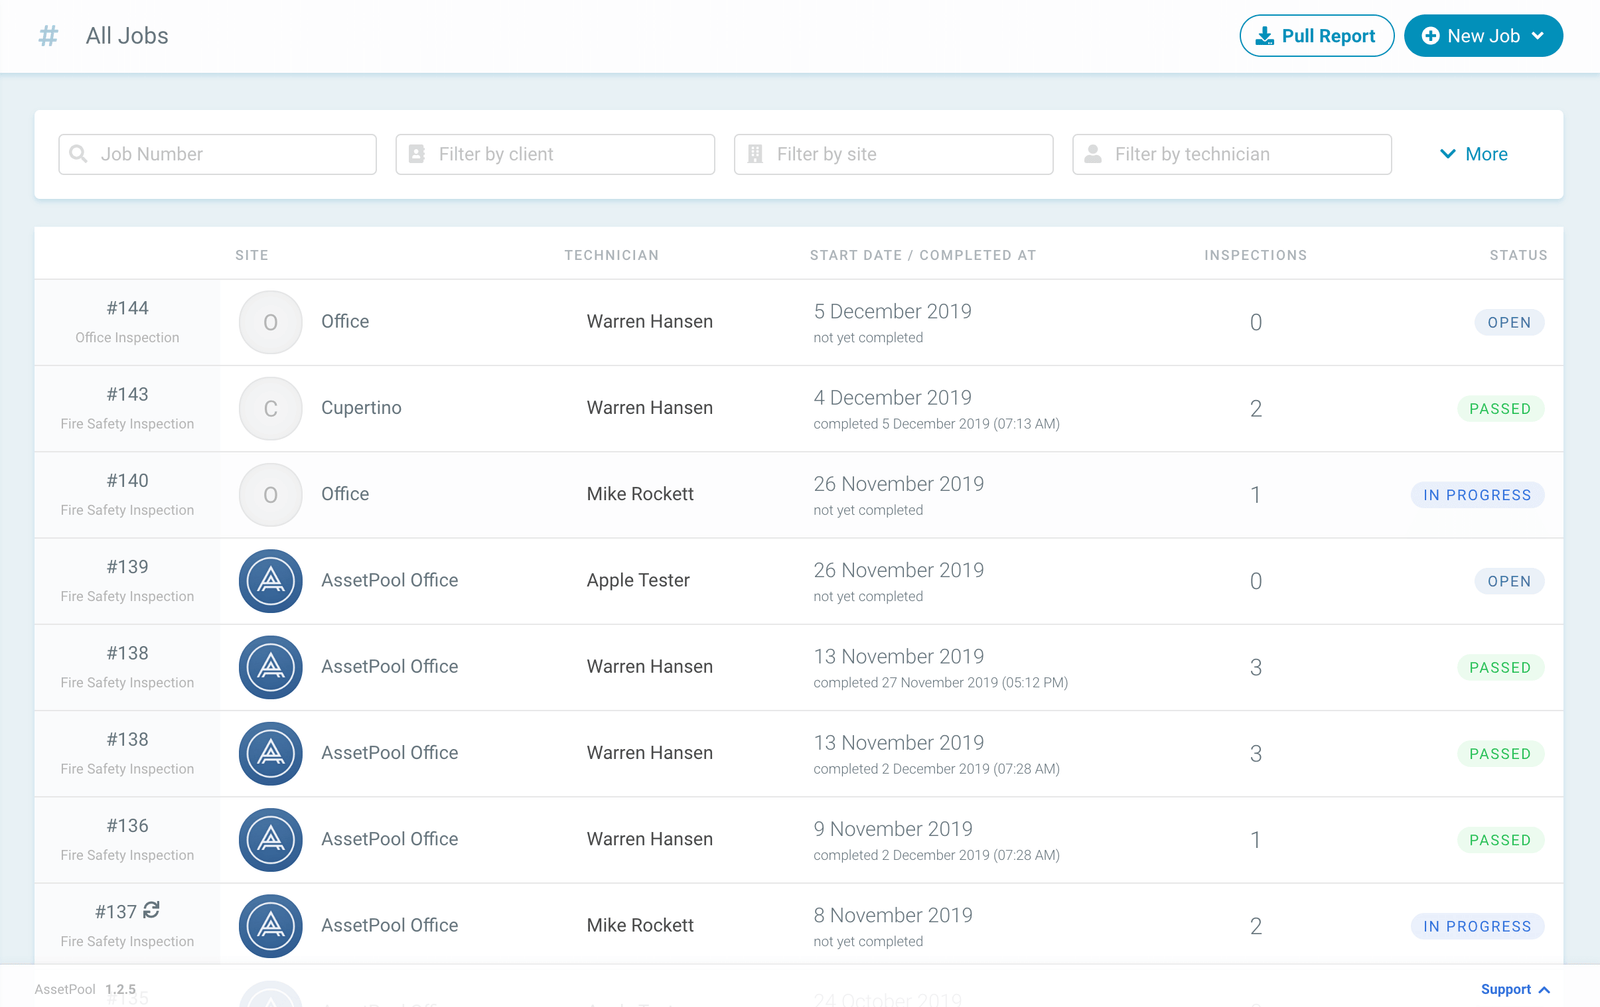Click the plus icon in New Job

click(x=1431, y=36)
